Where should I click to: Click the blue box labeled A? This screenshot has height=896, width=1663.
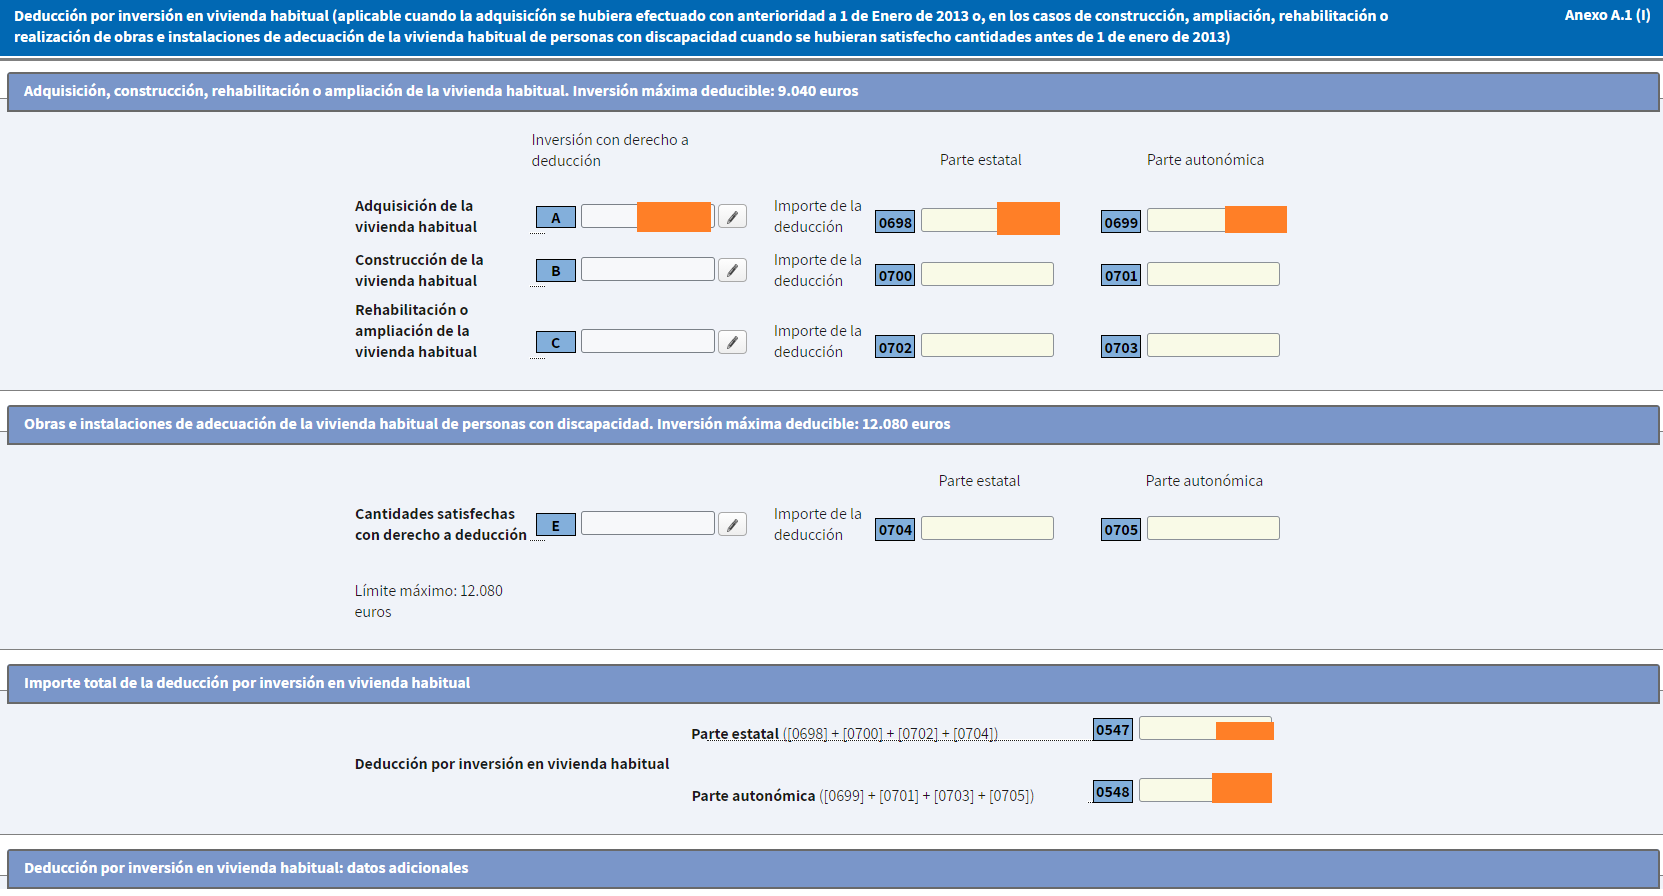(555, 218)
